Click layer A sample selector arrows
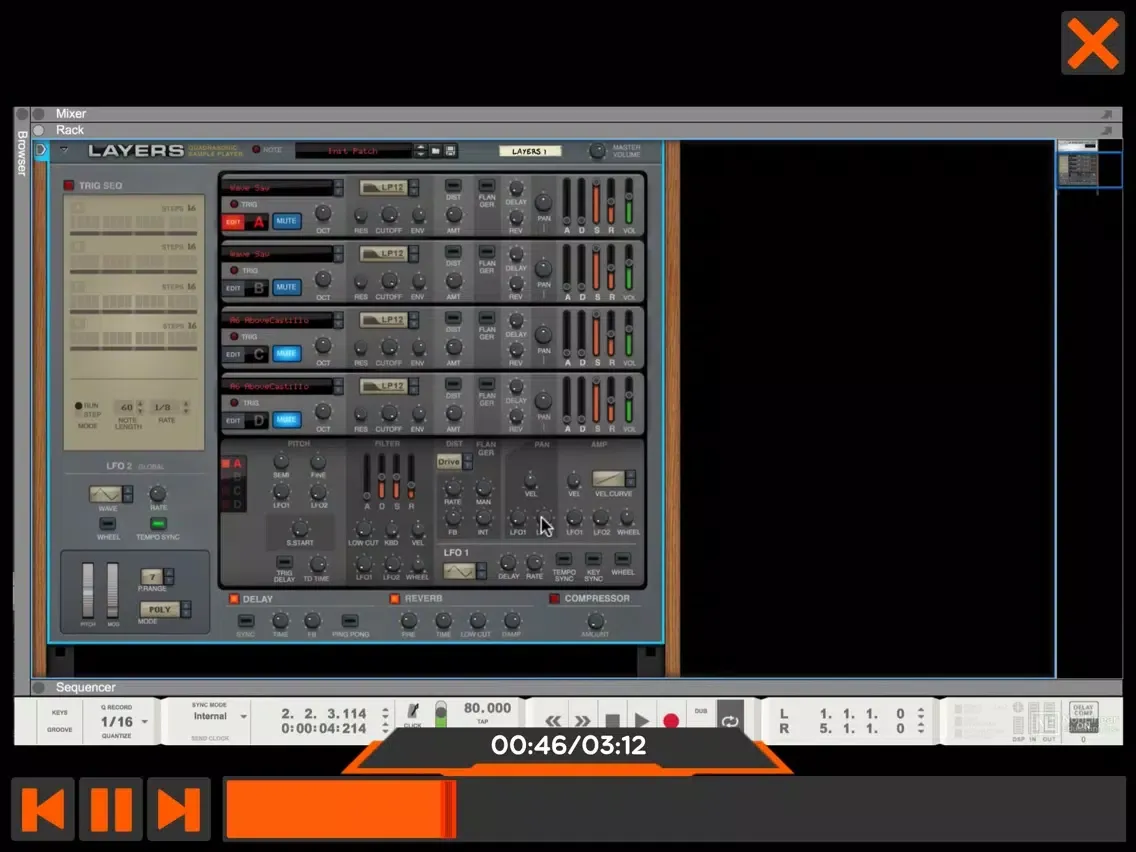This screenshot has height=852, width=1136. 338,188
